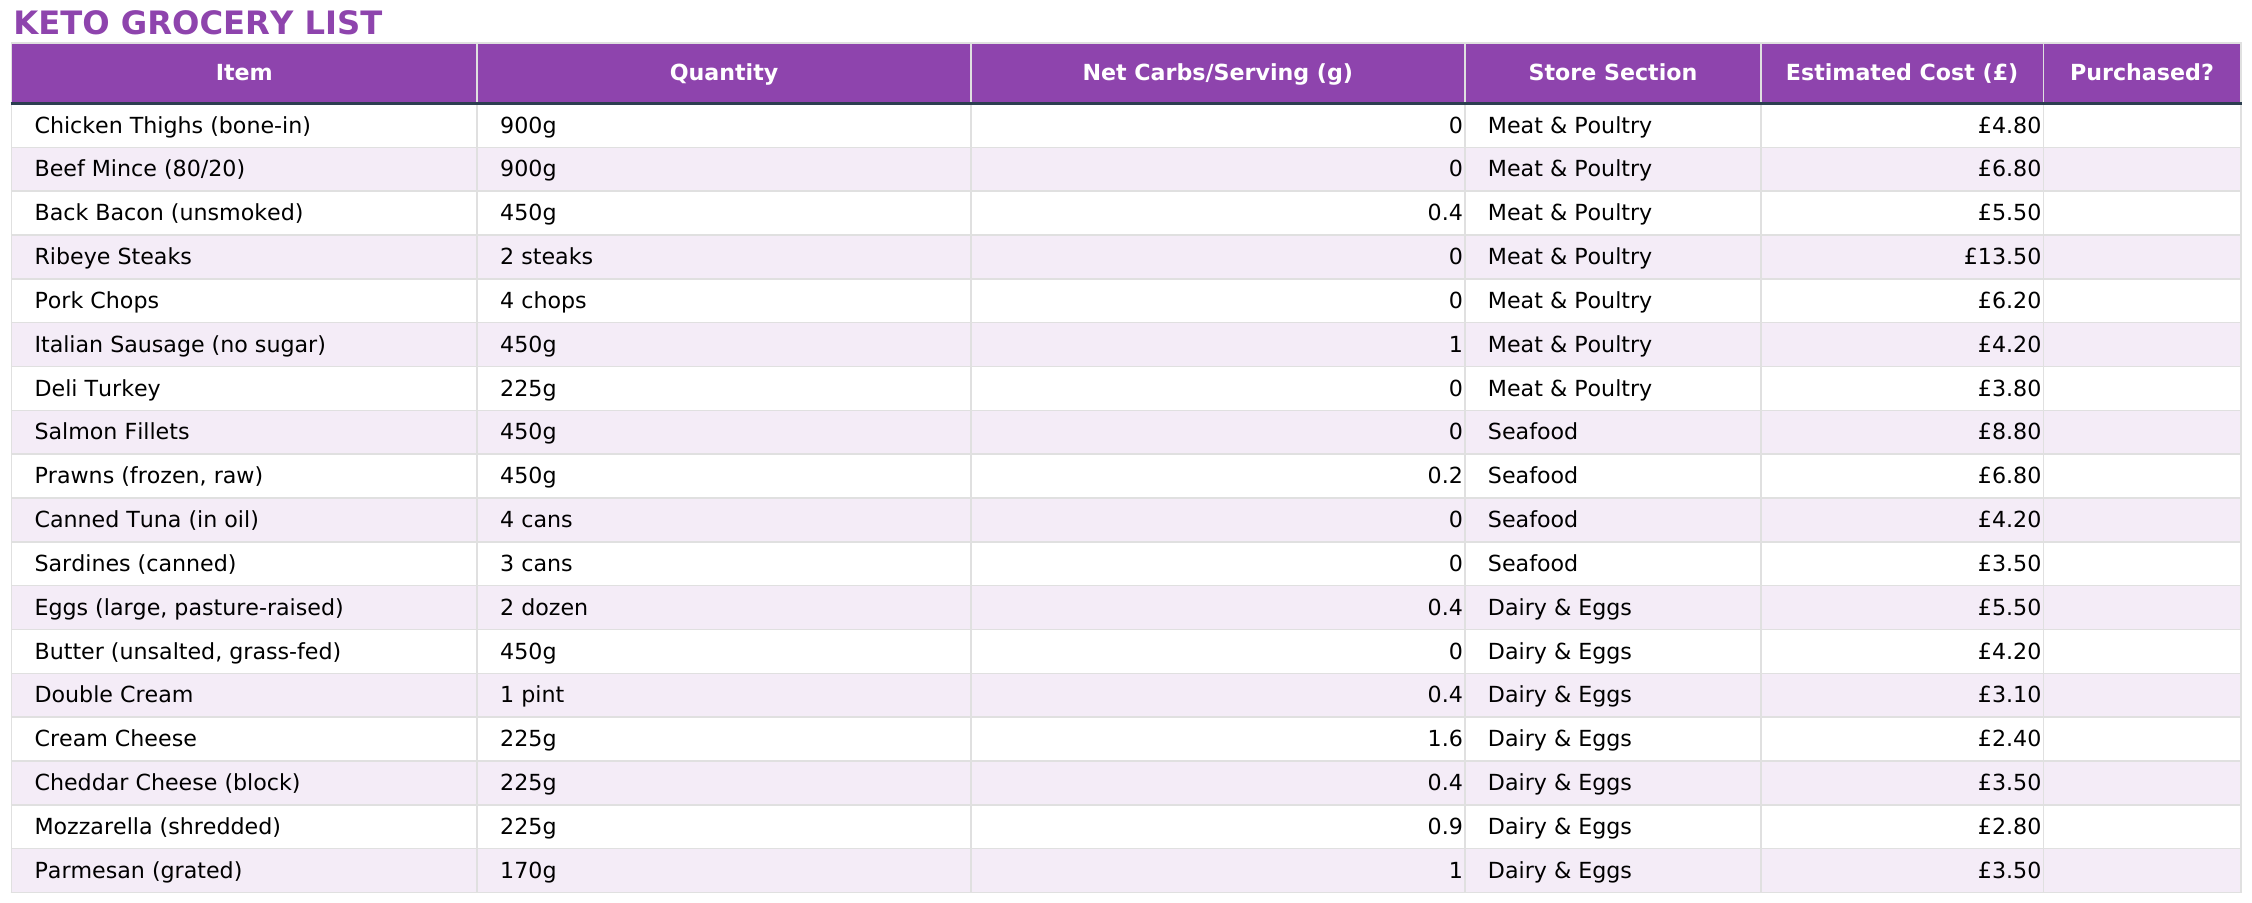Click the "Deli Turkey" item cell
The width and height of the screenshot is (2252, 903).
pyautogui.click(x=244, y=389)
